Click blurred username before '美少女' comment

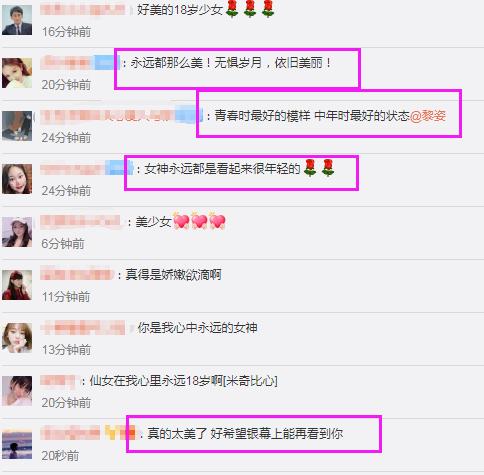pos(80,221)
